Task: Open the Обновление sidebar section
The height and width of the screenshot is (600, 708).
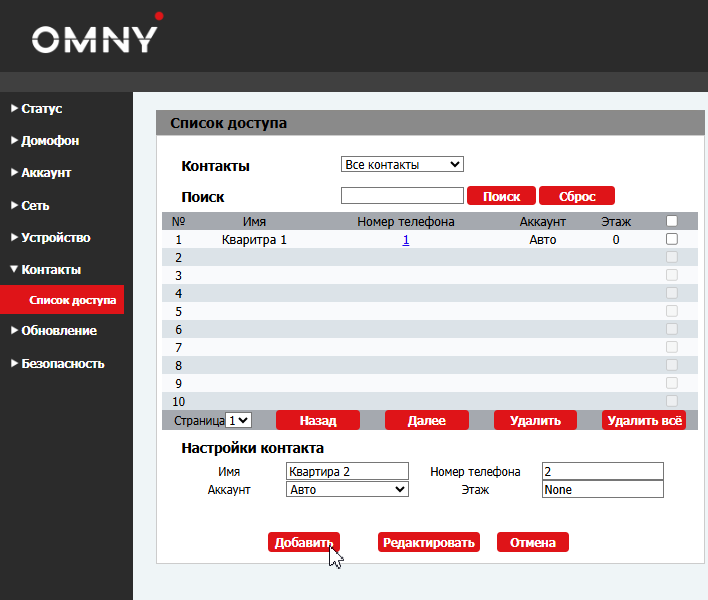Action: tap(59, 331)
